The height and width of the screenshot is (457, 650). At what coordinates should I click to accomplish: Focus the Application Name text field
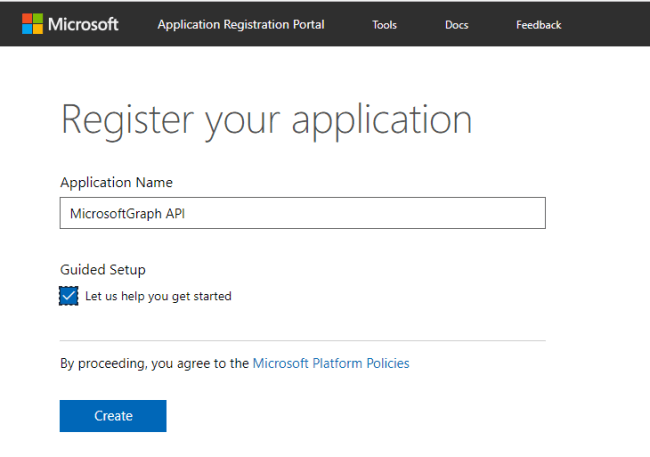pyautogui.click(x=303, y=213)
